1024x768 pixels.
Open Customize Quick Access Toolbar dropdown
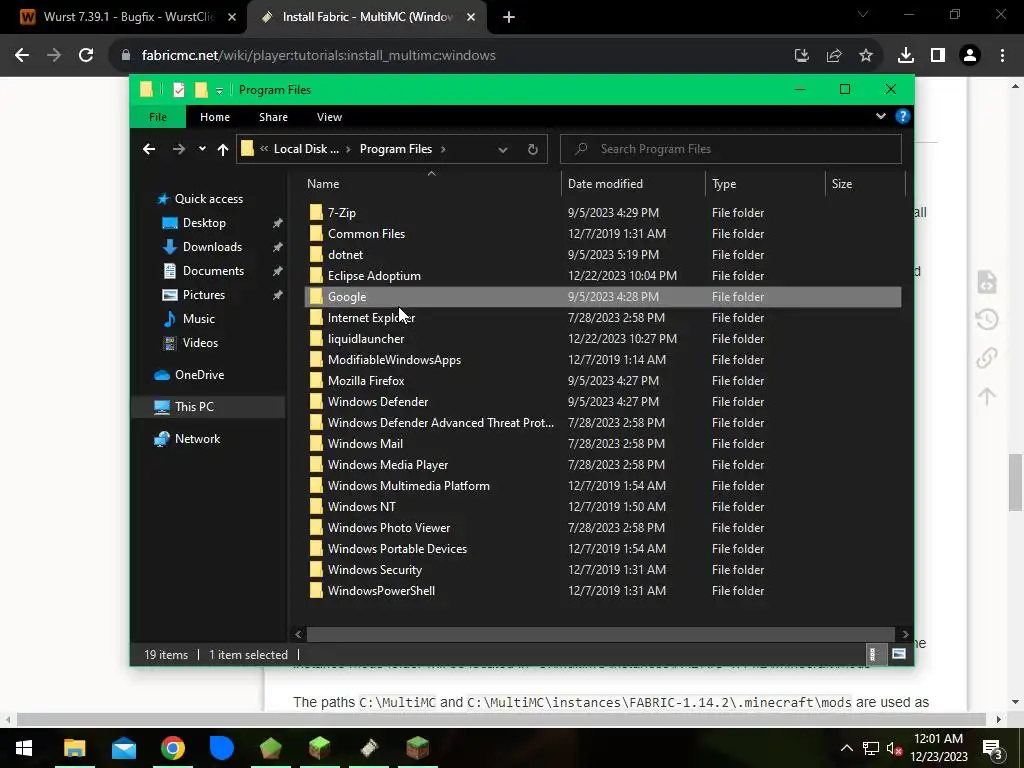pos(219,91)
